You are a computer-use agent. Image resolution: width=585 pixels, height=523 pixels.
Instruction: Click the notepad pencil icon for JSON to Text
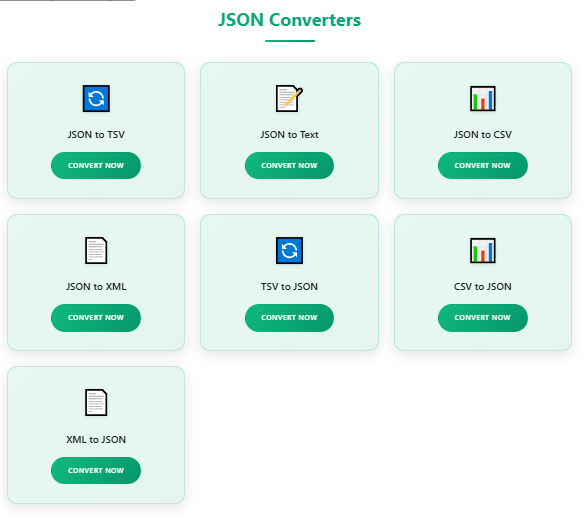[289, 99]
